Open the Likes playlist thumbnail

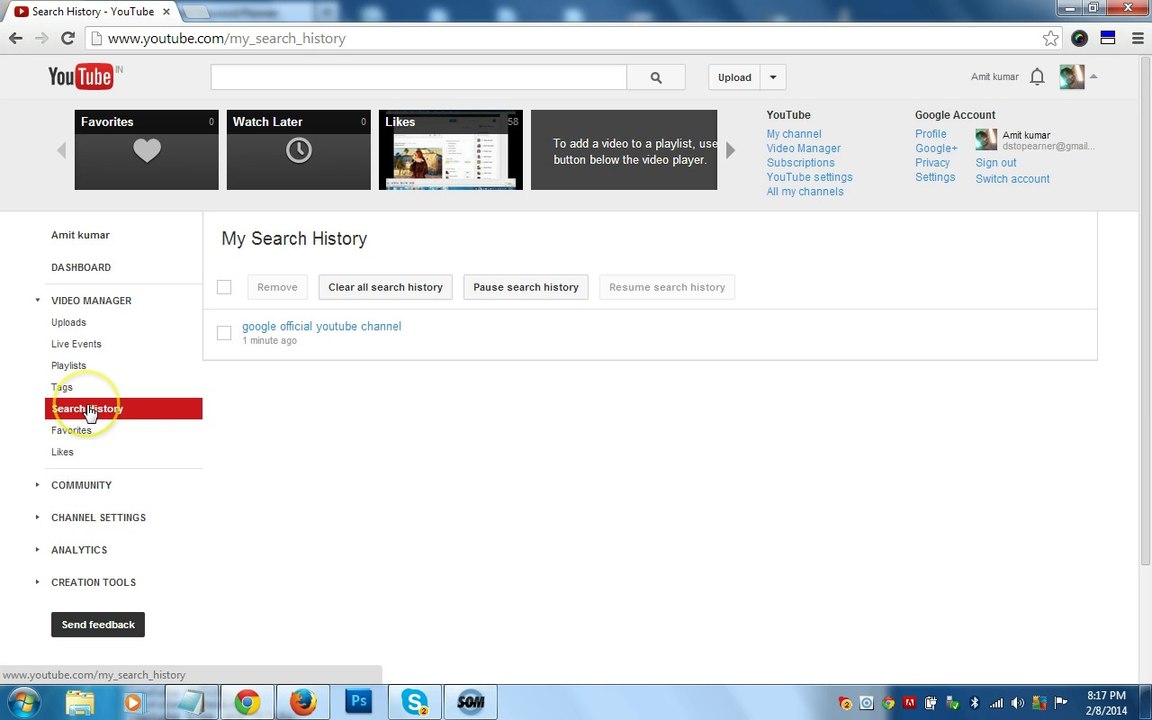[x=450, y=150]
